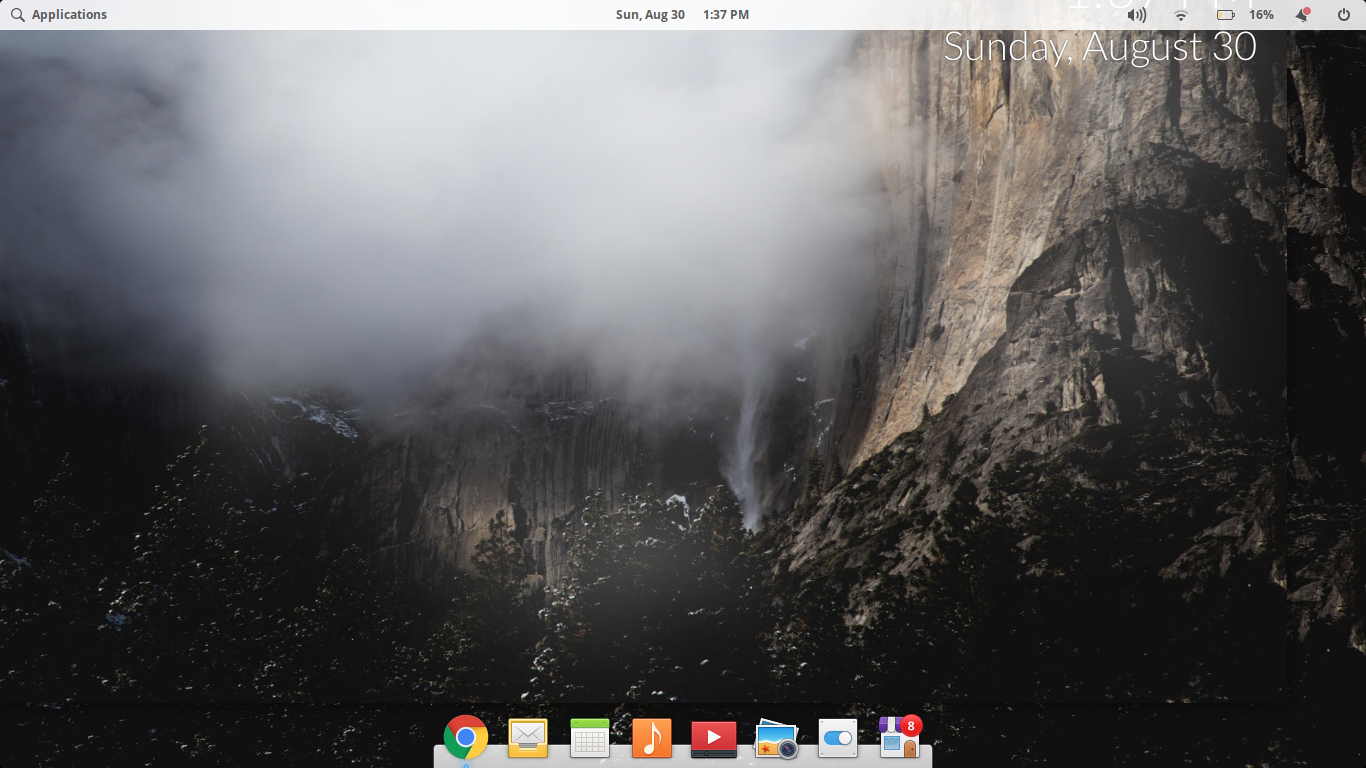Click the search magnifier beside Applications
1366x768 pixels.
pos(16,14)
